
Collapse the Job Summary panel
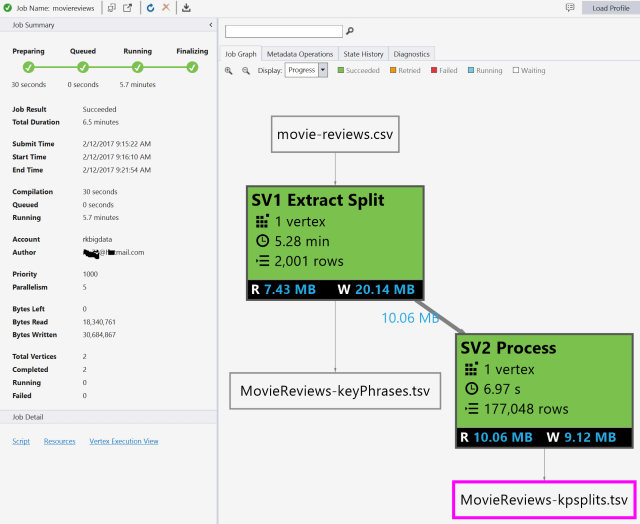pyautogui.click(x=210, y=25)
